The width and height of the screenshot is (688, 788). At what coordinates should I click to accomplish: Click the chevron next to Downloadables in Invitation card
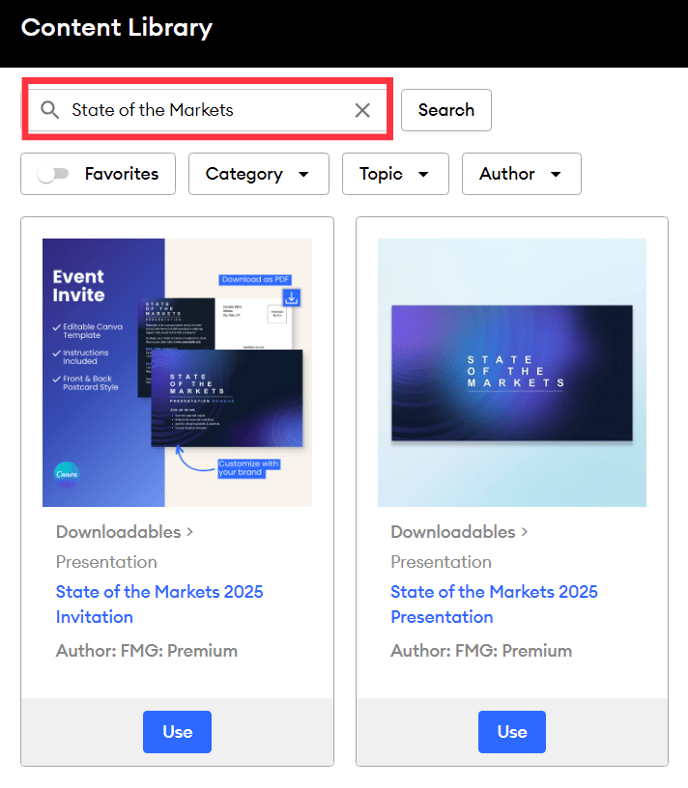pos(190,531)
